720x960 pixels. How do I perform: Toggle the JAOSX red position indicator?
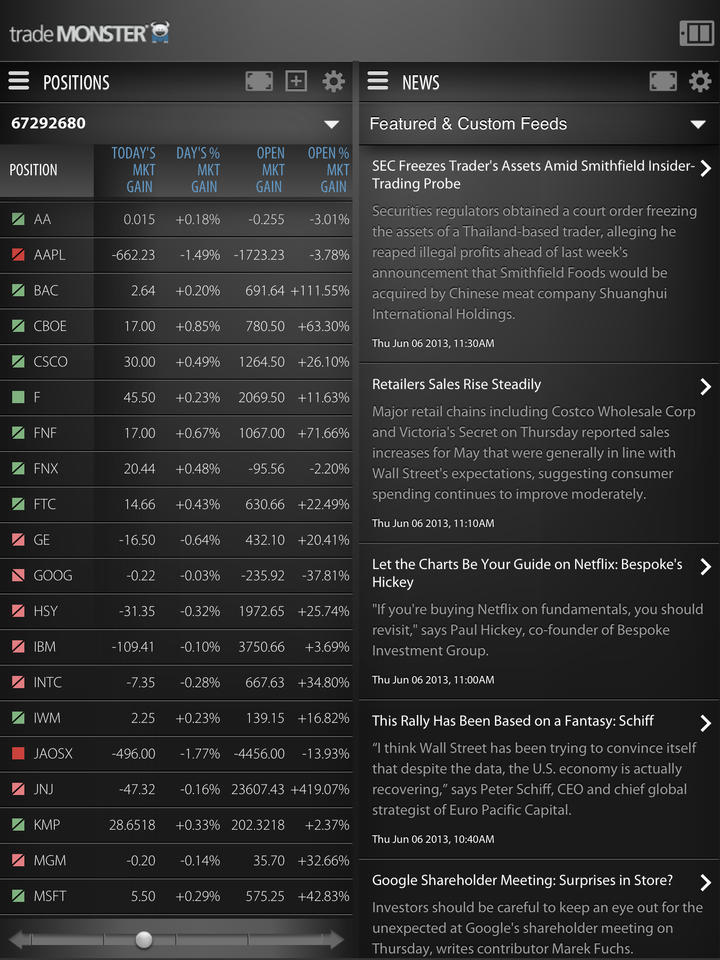(18, 753)
